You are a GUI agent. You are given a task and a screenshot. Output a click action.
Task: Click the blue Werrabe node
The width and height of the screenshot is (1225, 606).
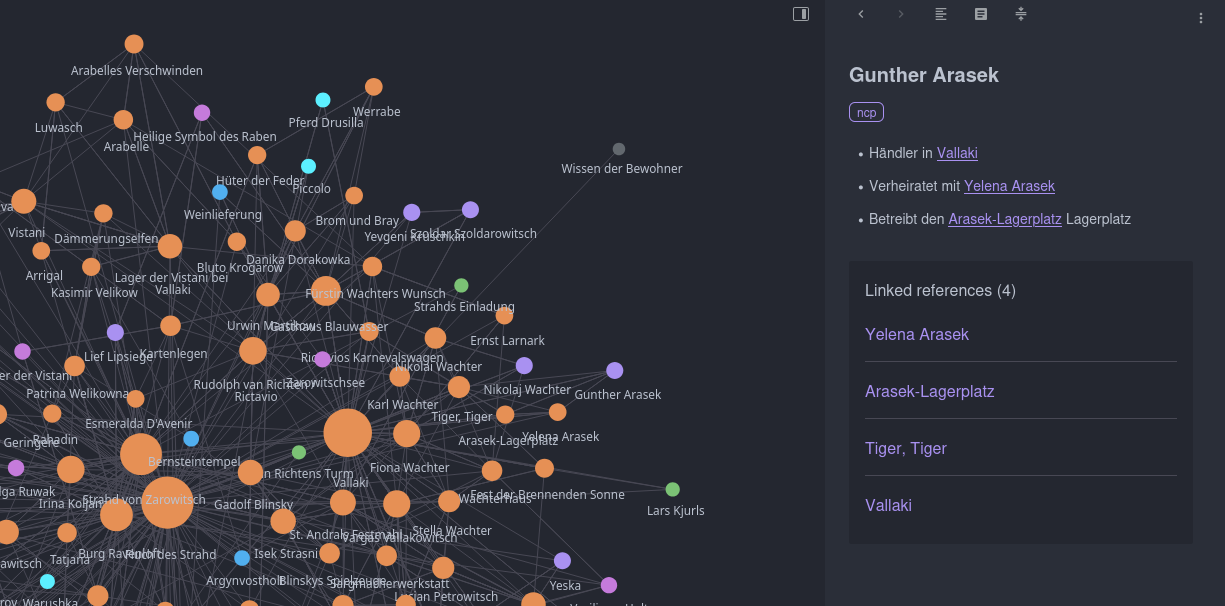[322, 99]
